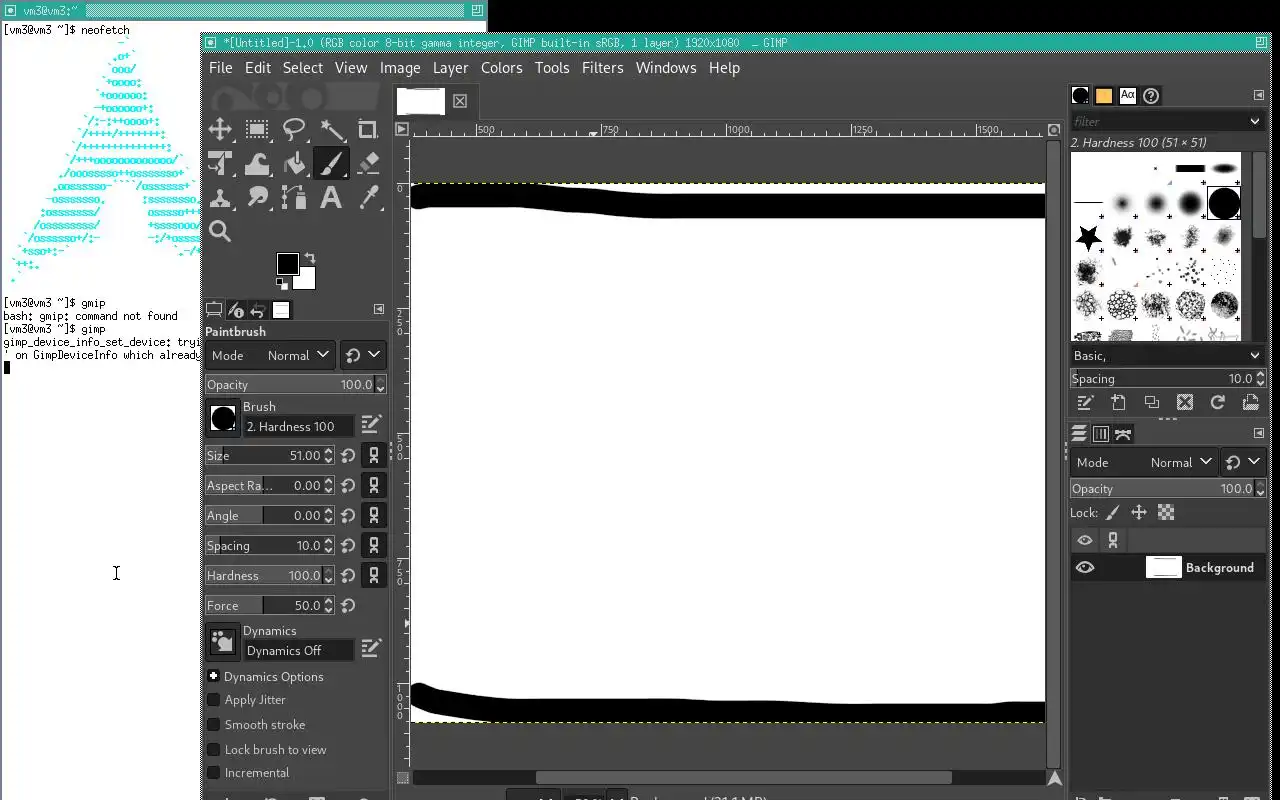Select the Color Picker eyedropper tool
This screenshot has height=800, width=1280.
[x=368, y=197]
